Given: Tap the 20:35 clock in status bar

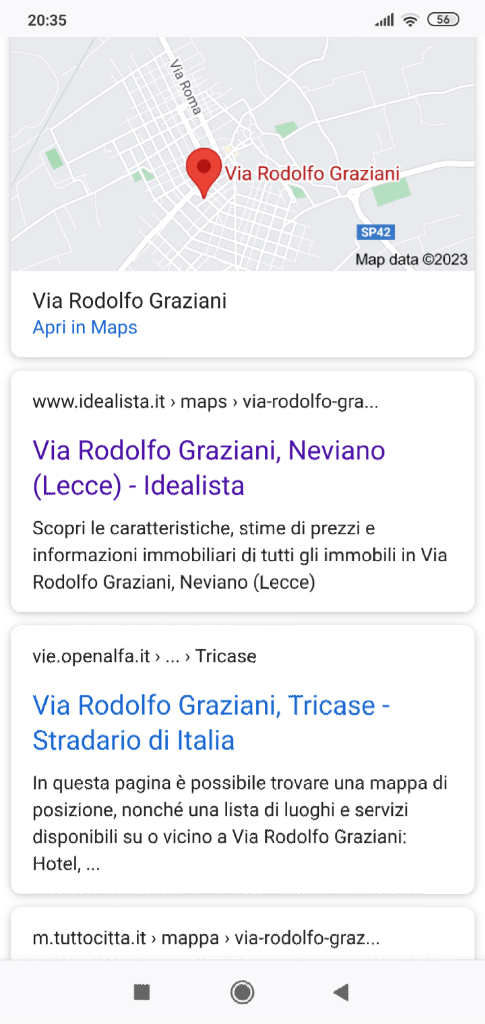Looking at the screenshot, I should coord(47,20).
